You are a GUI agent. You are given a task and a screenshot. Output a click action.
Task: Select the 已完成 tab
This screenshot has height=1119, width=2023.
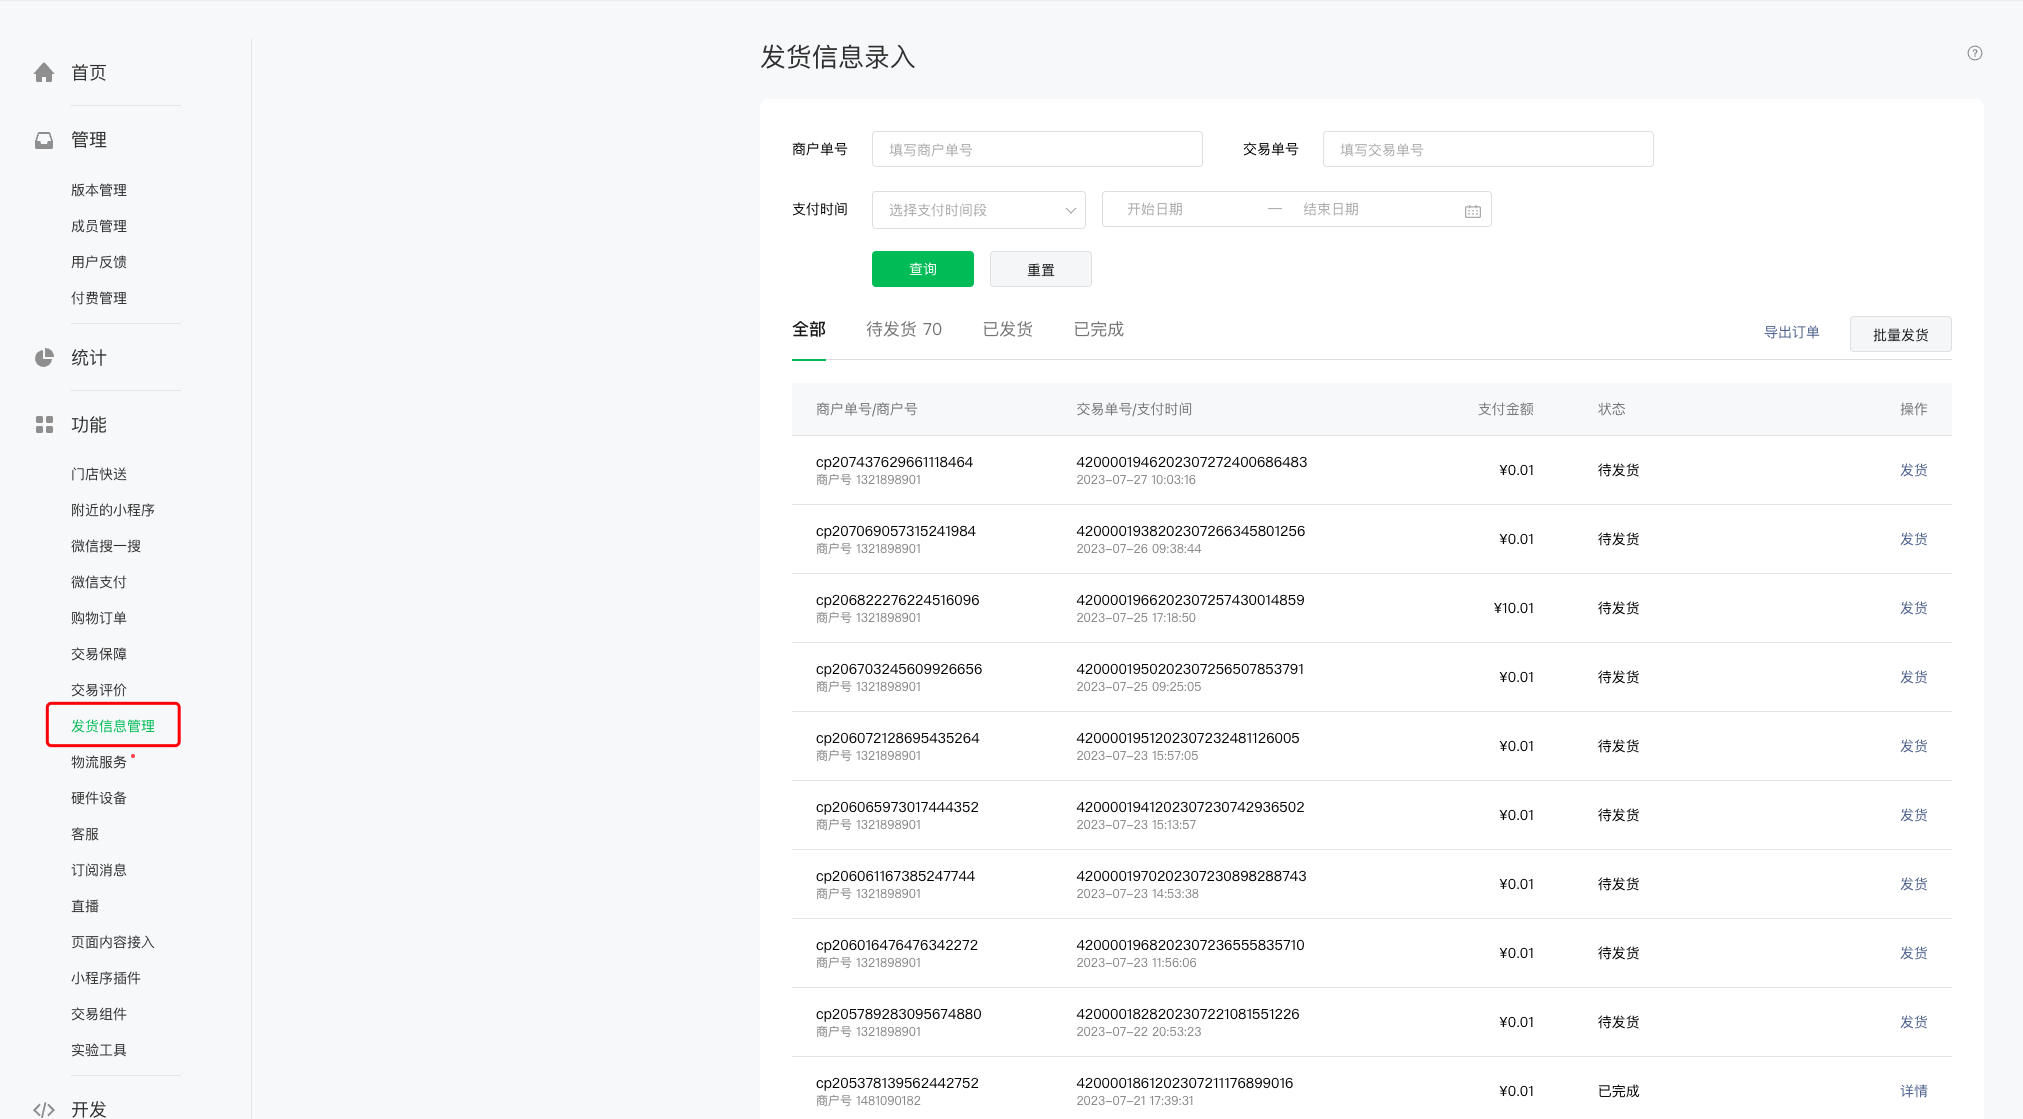pyautogui.click(x=1098, y=330)
